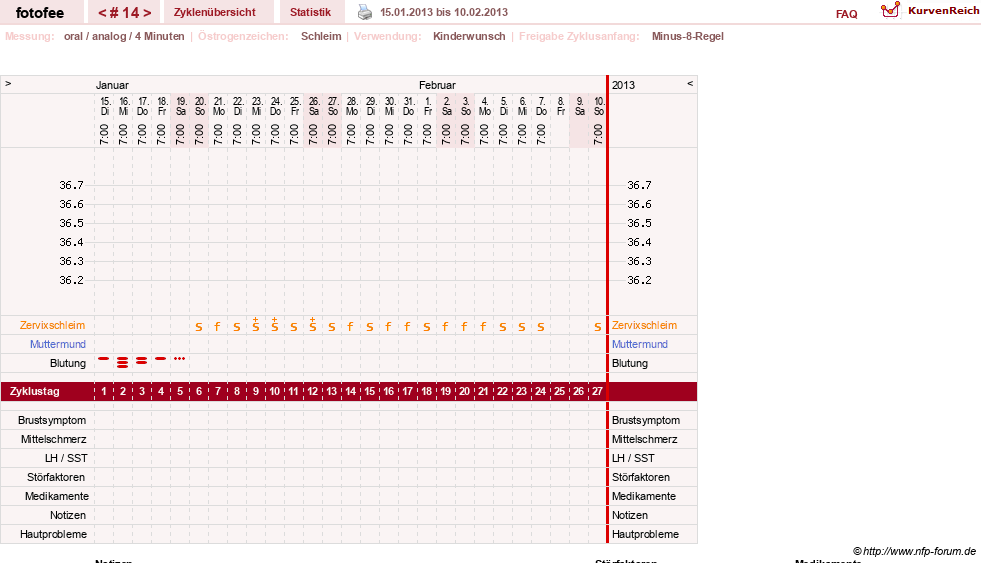Click the mucus 'S' symbol on cycle day 24
The height and width of the screenshot is (563, 981).
click(541, 327)
